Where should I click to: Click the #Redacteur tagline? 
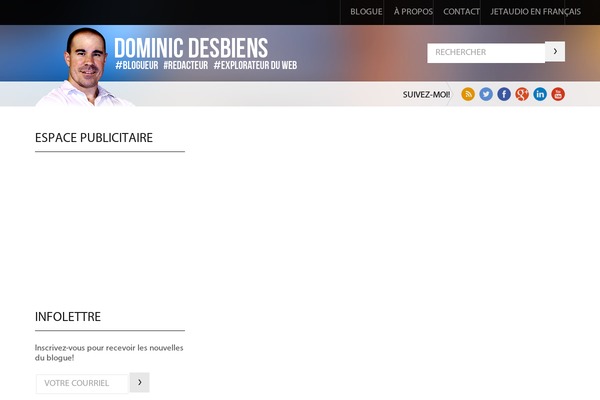(x=186, y=65)
